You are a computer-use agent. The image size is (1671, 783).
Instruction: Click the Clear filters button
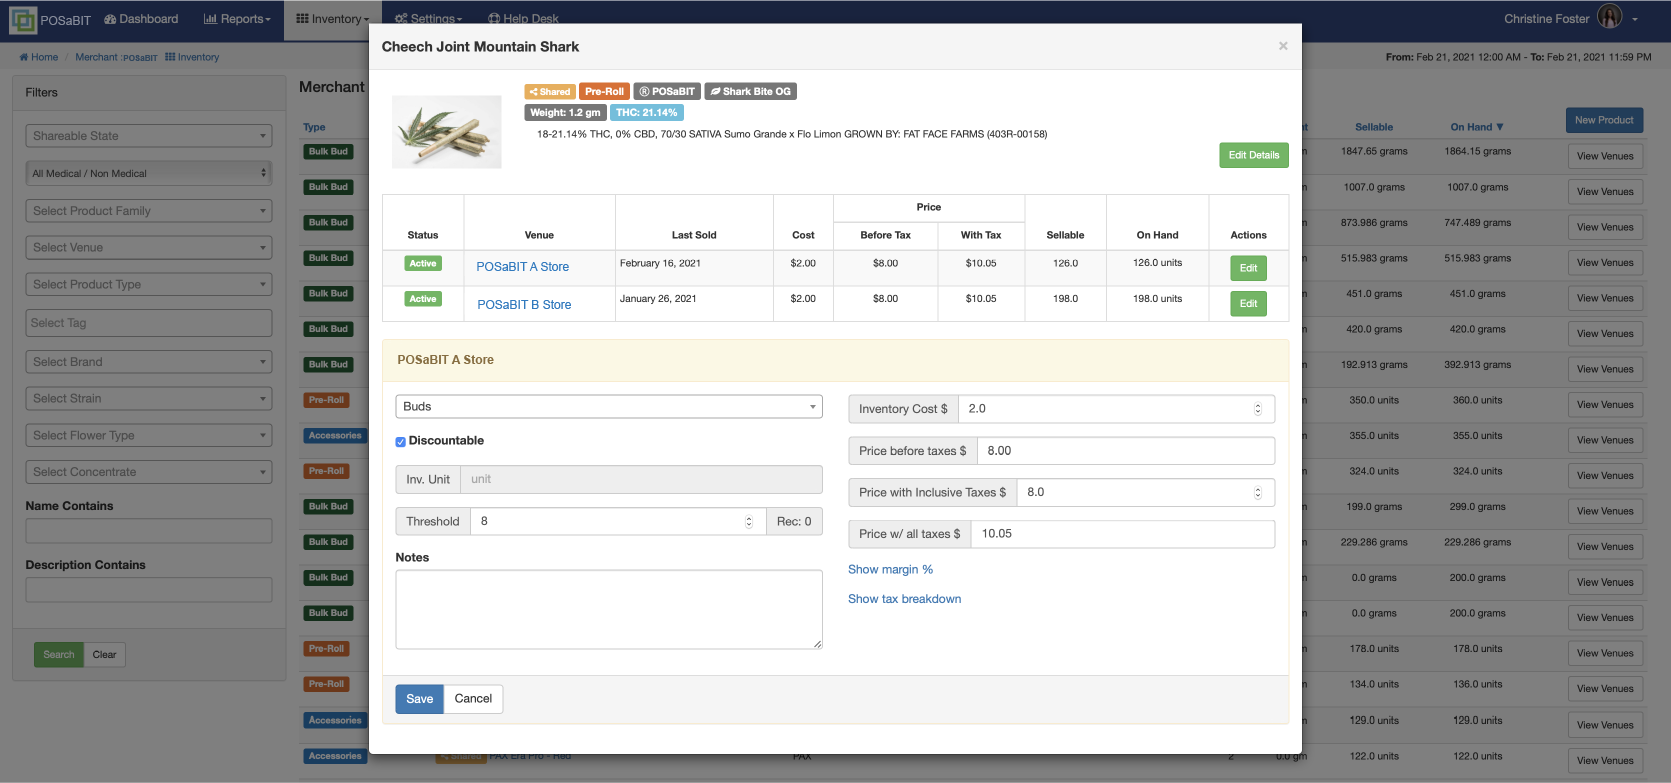[x=105, y=655]
